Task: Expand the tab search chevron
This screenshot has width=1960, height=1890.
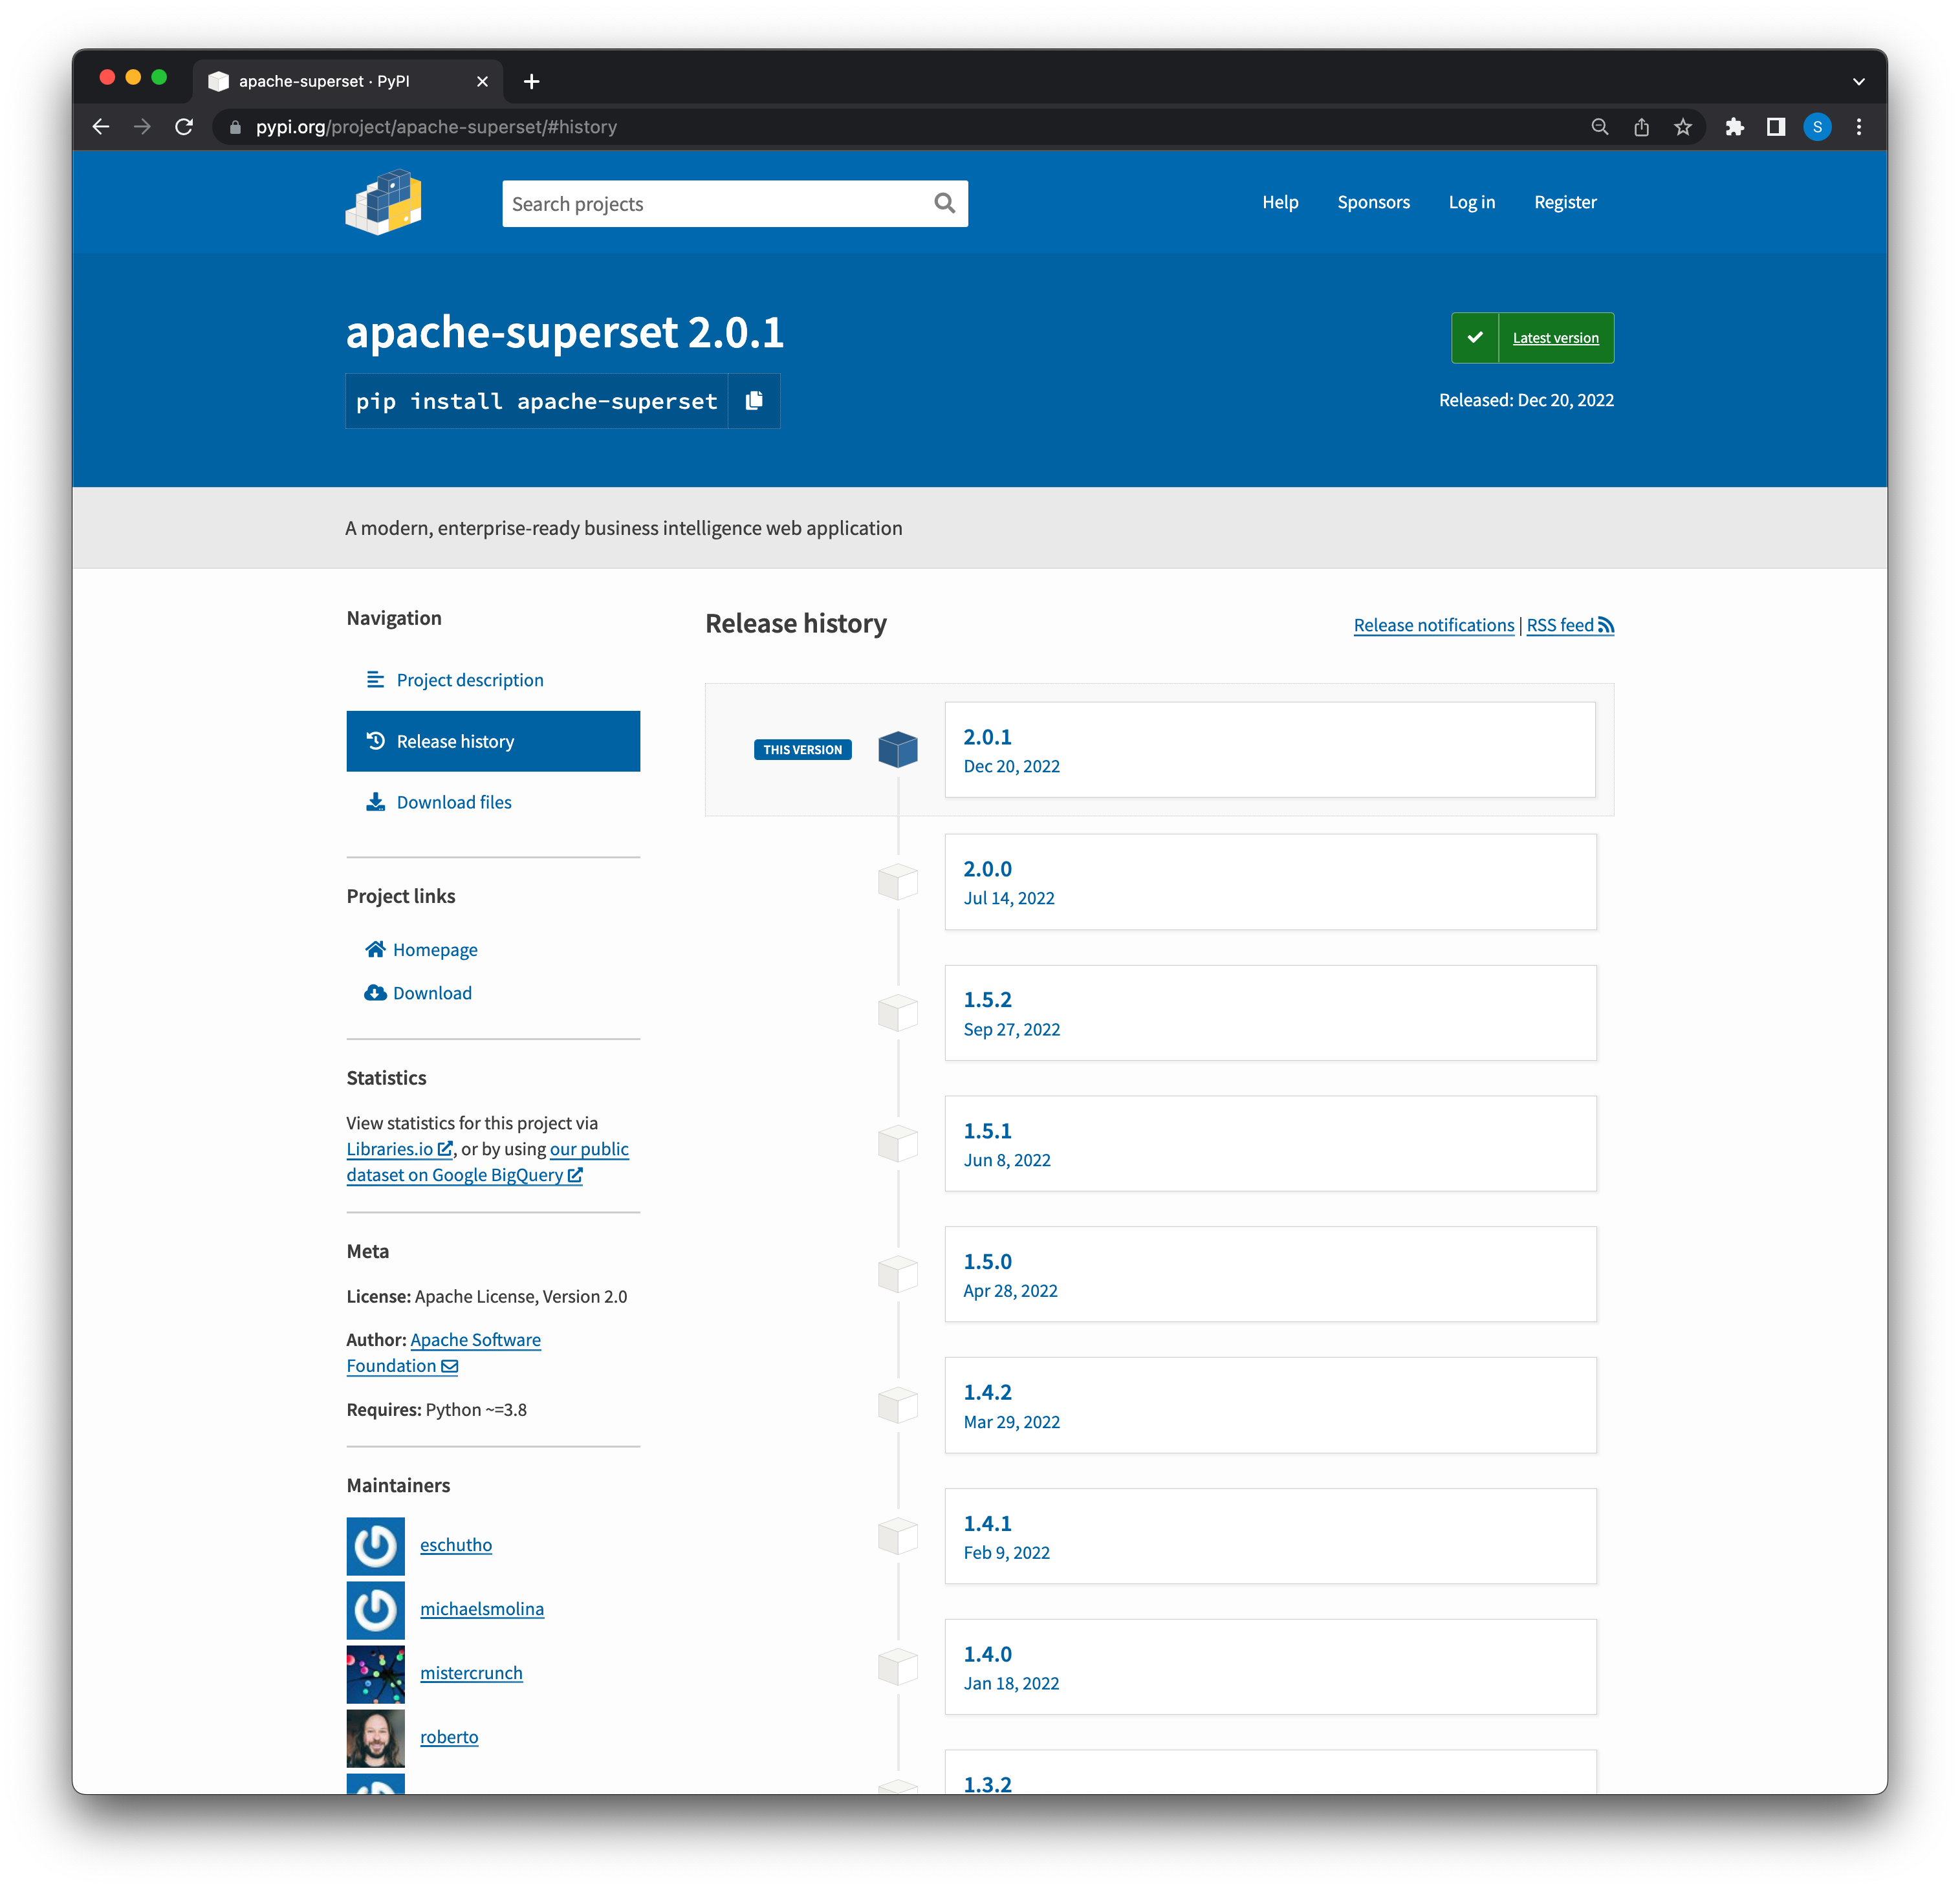Action: [1858, 81]
